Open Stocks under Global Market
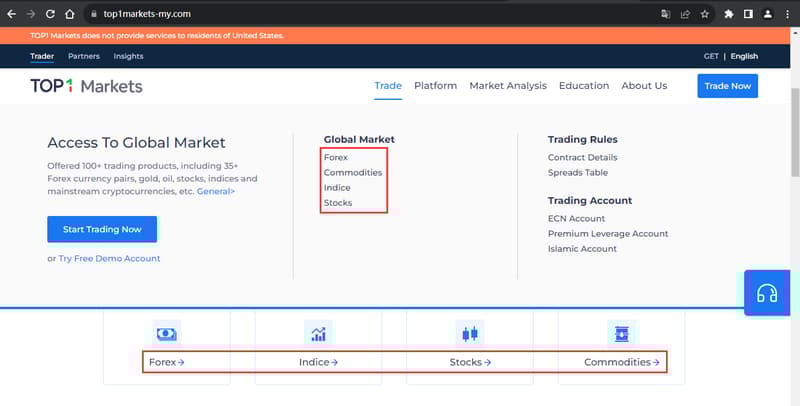 tap(338, 202)
